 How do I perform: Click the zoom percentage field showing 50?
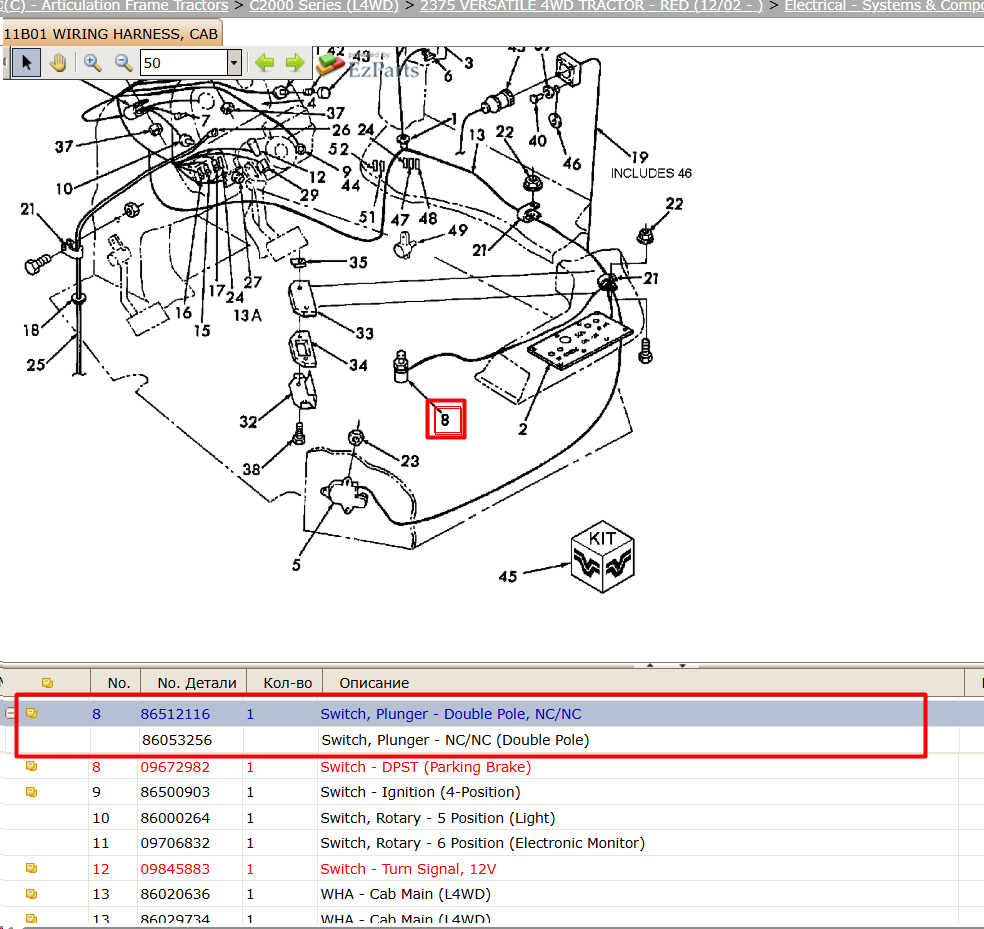[183, 63]
